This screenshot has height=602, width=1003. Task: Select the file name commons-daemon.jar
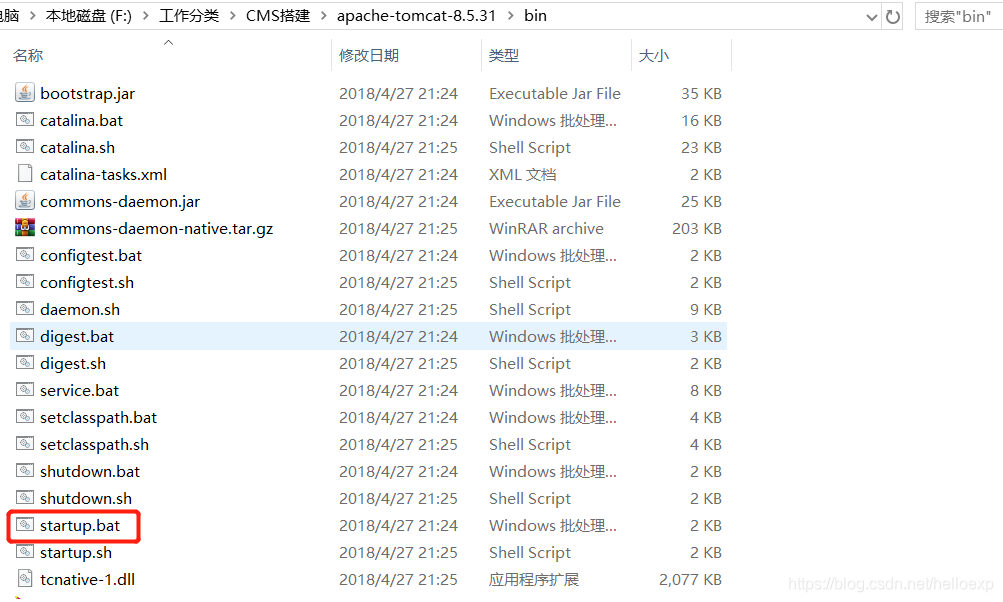coord(120,202)
